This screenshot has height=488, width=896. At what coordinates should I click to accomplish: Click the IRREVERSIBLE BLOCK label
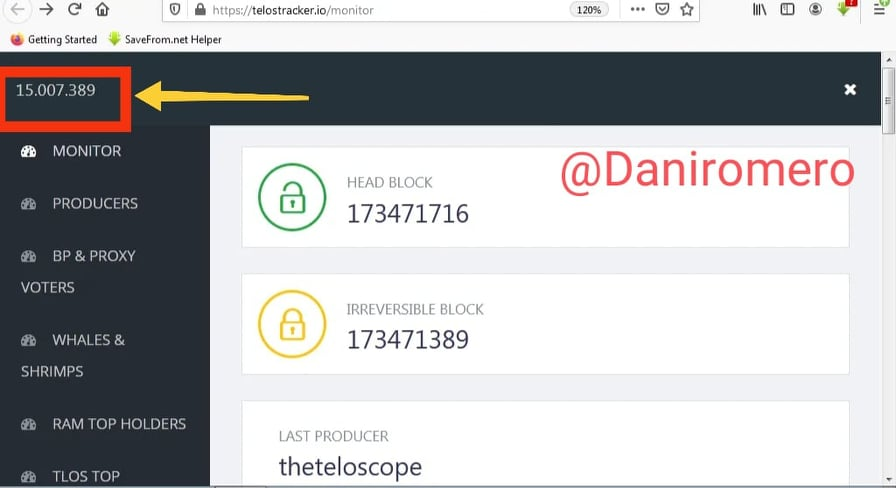(415, 309)
